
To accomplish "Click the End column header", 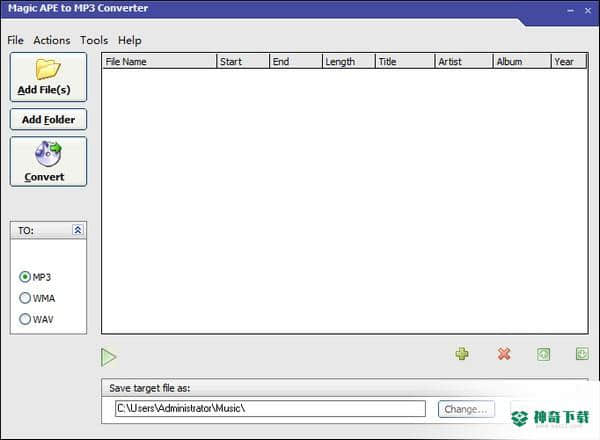I will (296, 62).
